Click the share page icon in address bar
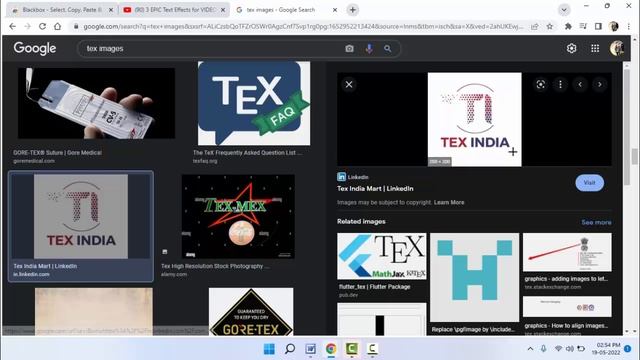This screenshot has width=640, height=360. tap(534, 26)
